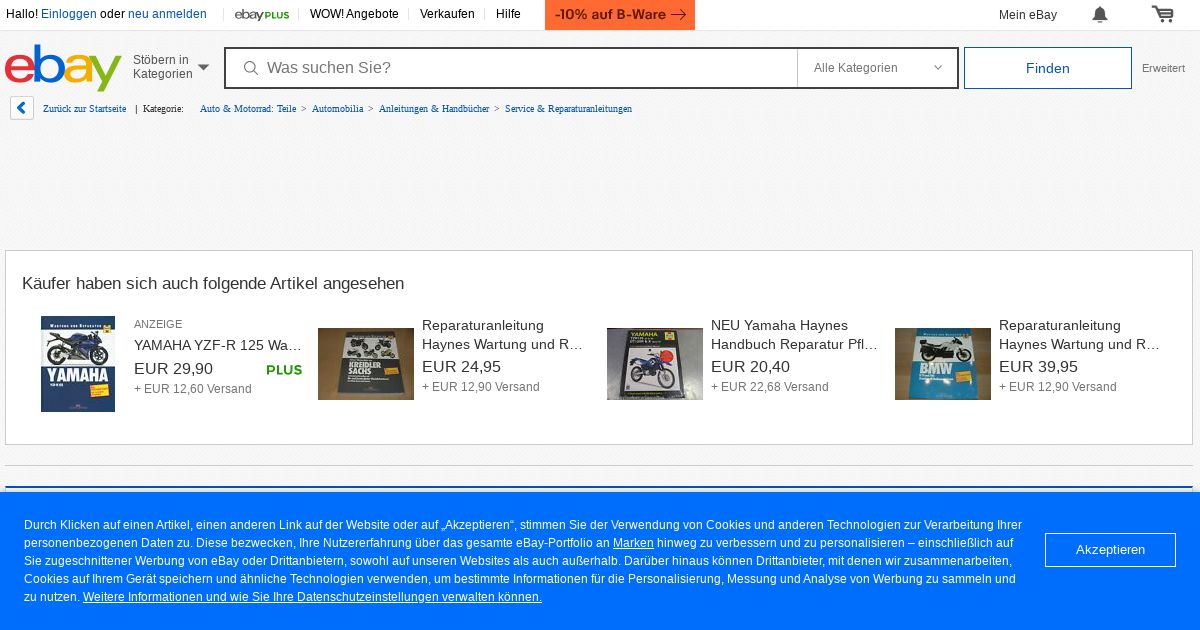
Task: Click the eBay logo
Action: [63, 67]
